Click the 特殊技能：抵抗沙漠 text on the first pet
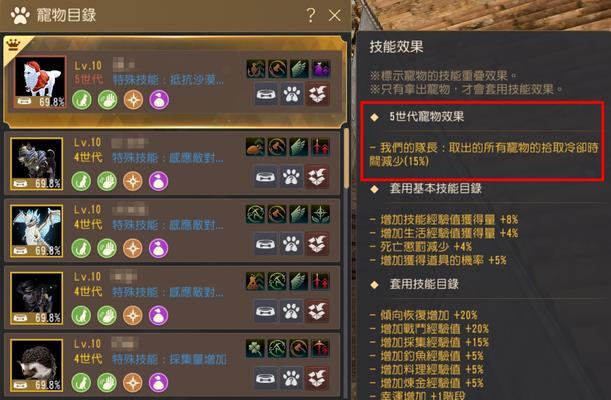Viewport: 611px width, 400px height. click(x=168, y=80)
